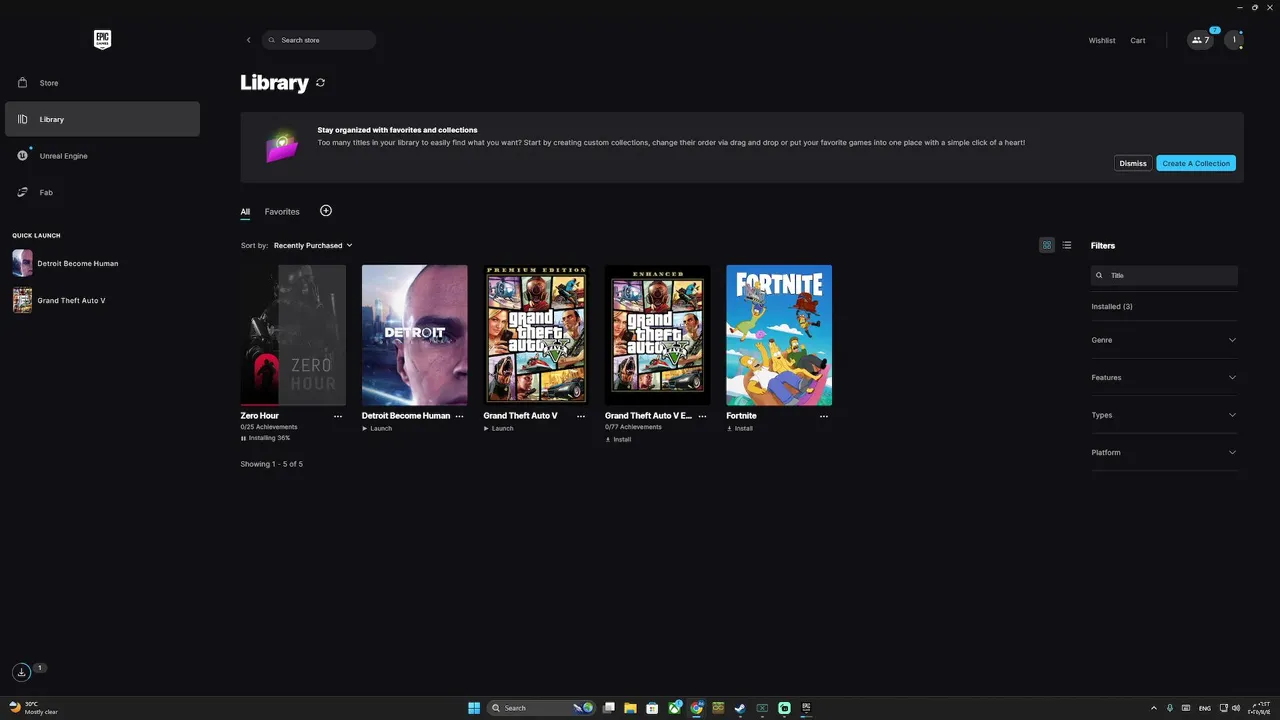Open the GTA V Enhanced cover art
This screenshot has height=720, width=1280.
click(x=657, y=335)
